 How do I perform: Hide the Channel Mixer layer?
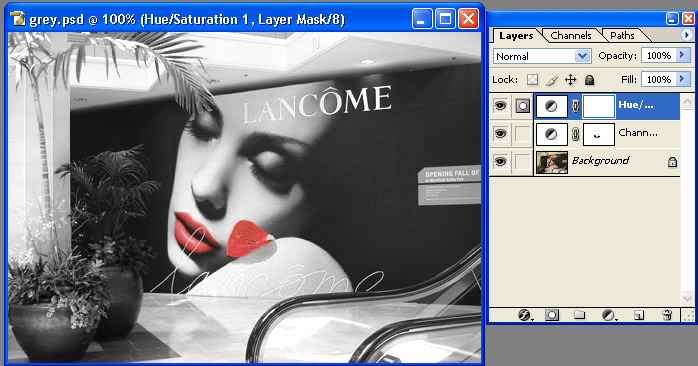(x=500, y=134)
